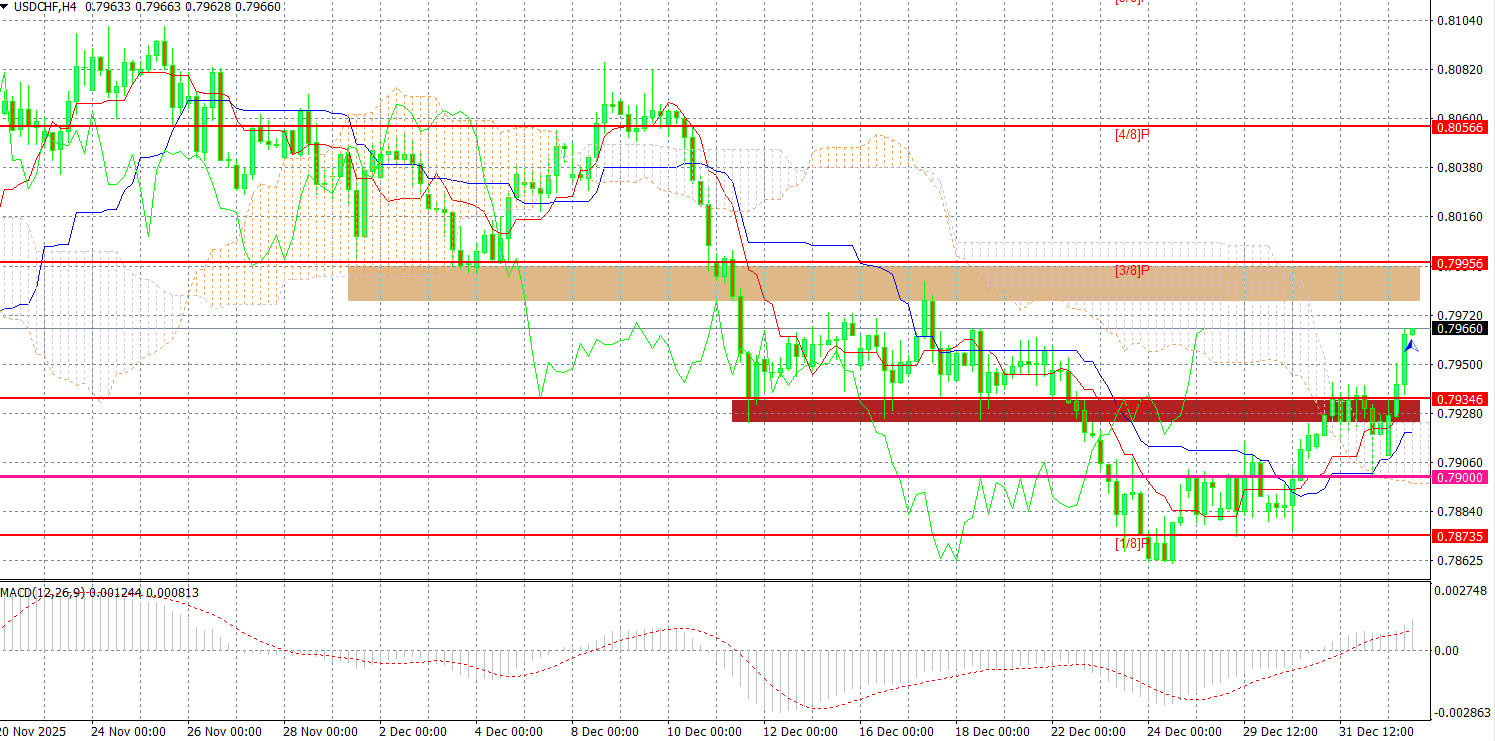
Task: Click the 0.78735 red price label
Action: [1460, 536]
